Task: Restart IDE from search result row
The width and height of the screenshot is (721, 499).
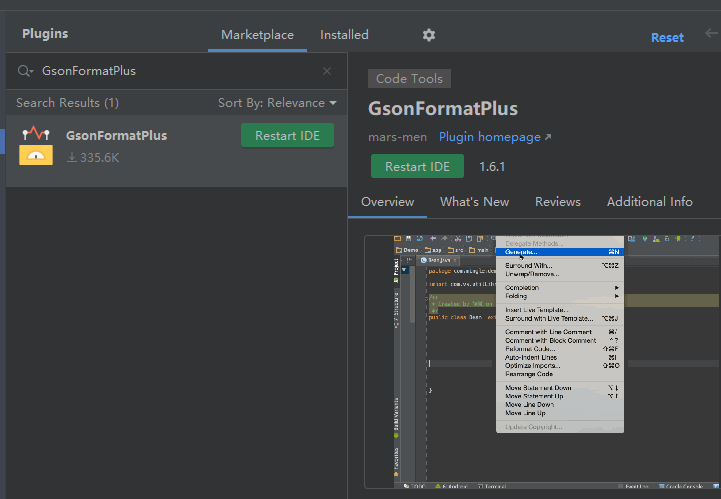Action: tap(287, 136)
